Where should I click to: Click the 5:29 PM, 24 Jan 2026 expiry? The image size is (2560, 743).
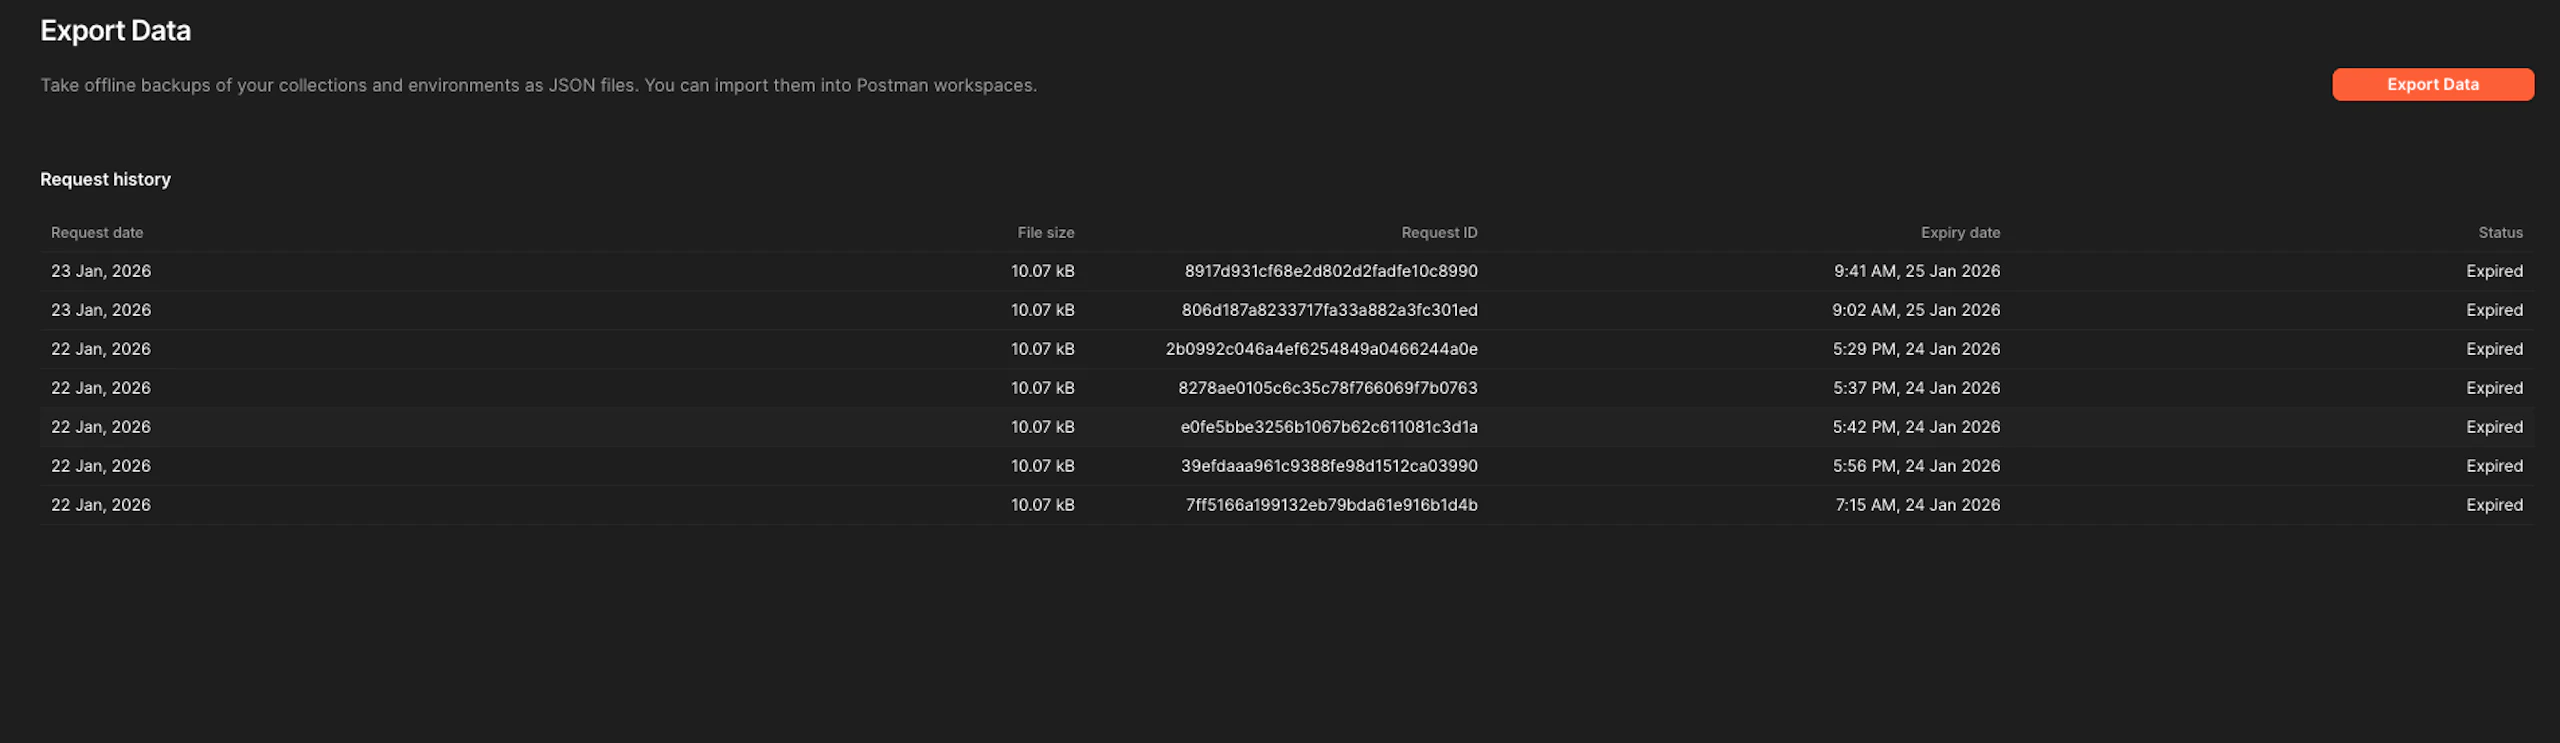[1915, 349]
